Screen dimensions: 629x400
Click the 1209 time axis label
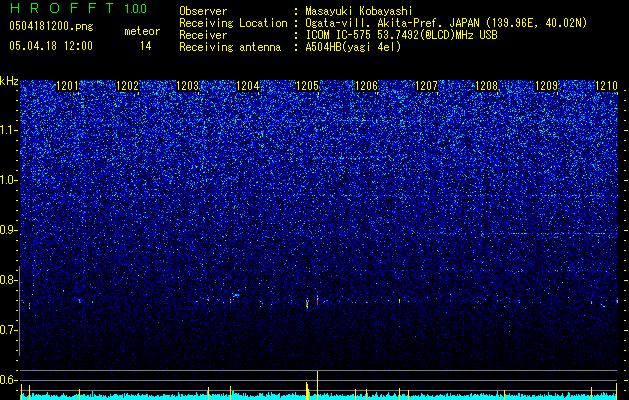tap(546, 86)
